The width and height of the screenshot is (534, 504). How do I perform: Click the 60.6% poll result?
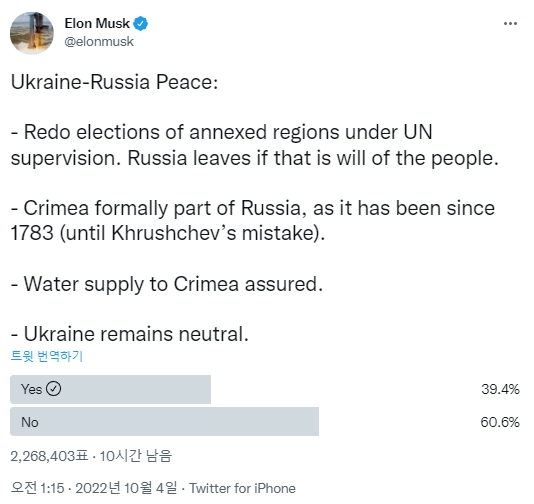(x=500, y=422)
